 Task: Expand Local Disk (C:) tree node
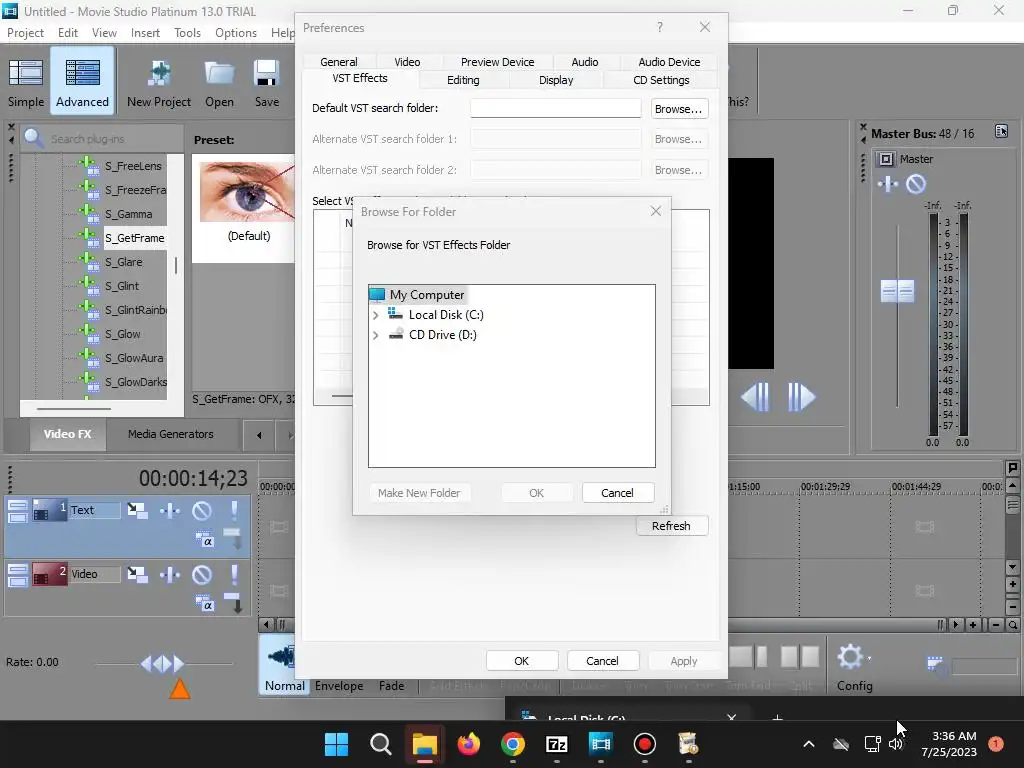(376, 315)
